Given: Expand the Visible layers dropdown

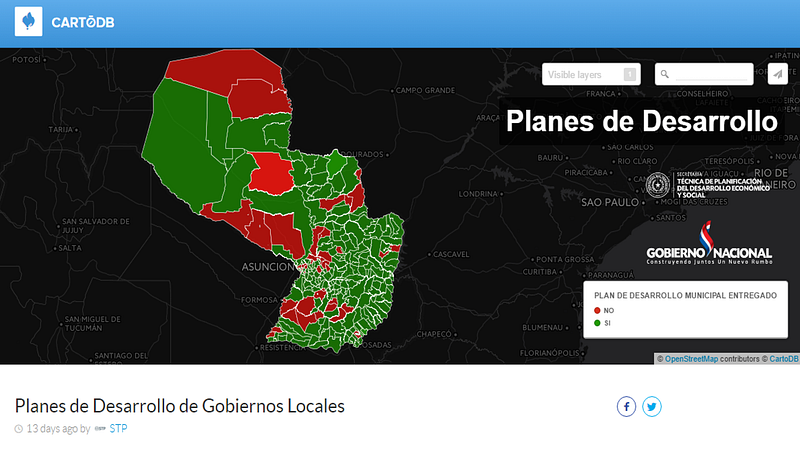Looking at the screenshot, I should [x=591, y=74].
